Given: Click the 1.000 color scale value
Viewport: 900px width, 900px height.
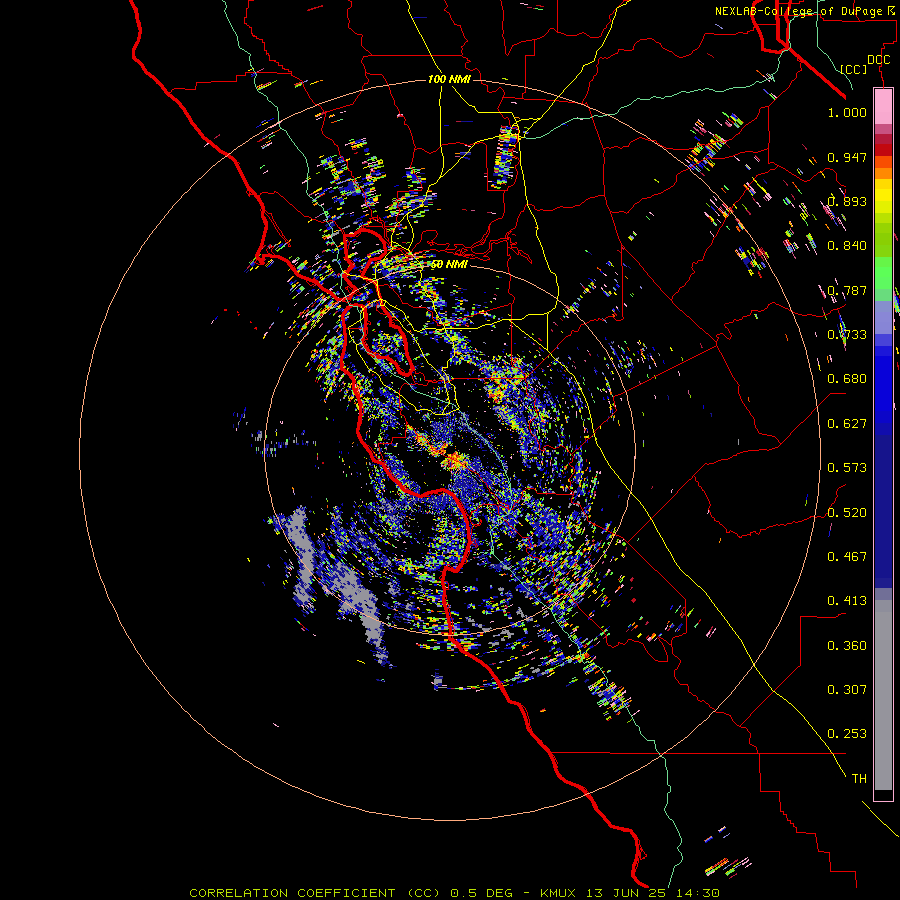Looking at the screenshot, I should coord(847,112).
